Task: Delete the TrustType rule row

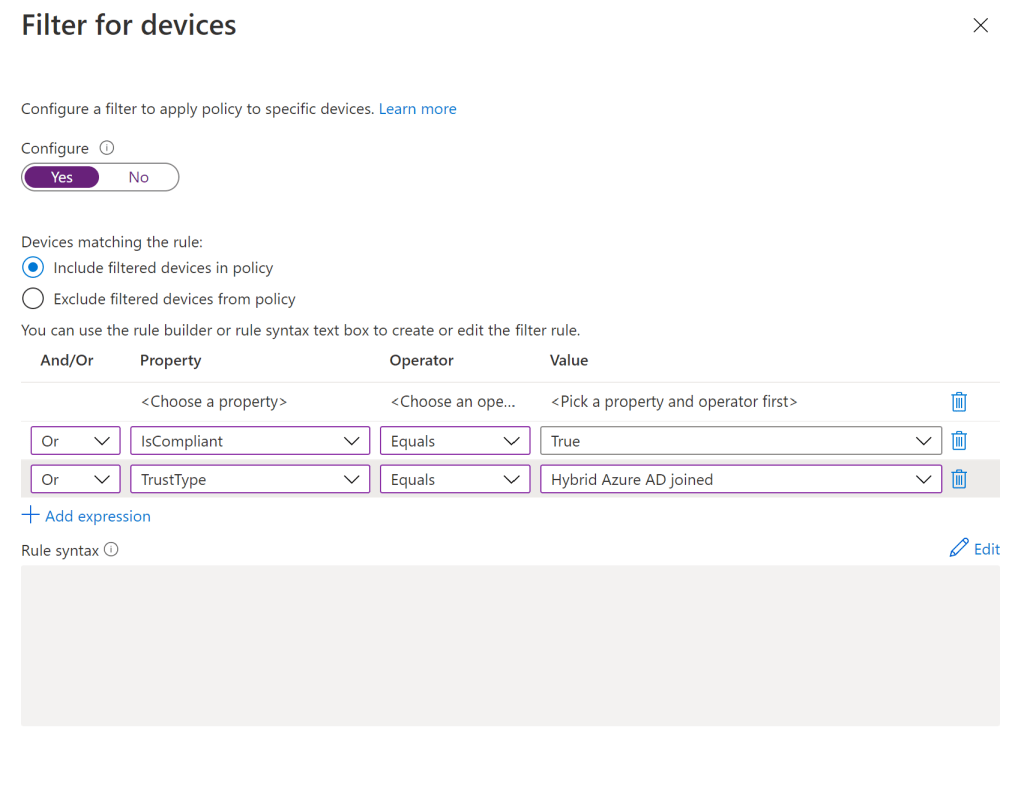Action: 958,480
